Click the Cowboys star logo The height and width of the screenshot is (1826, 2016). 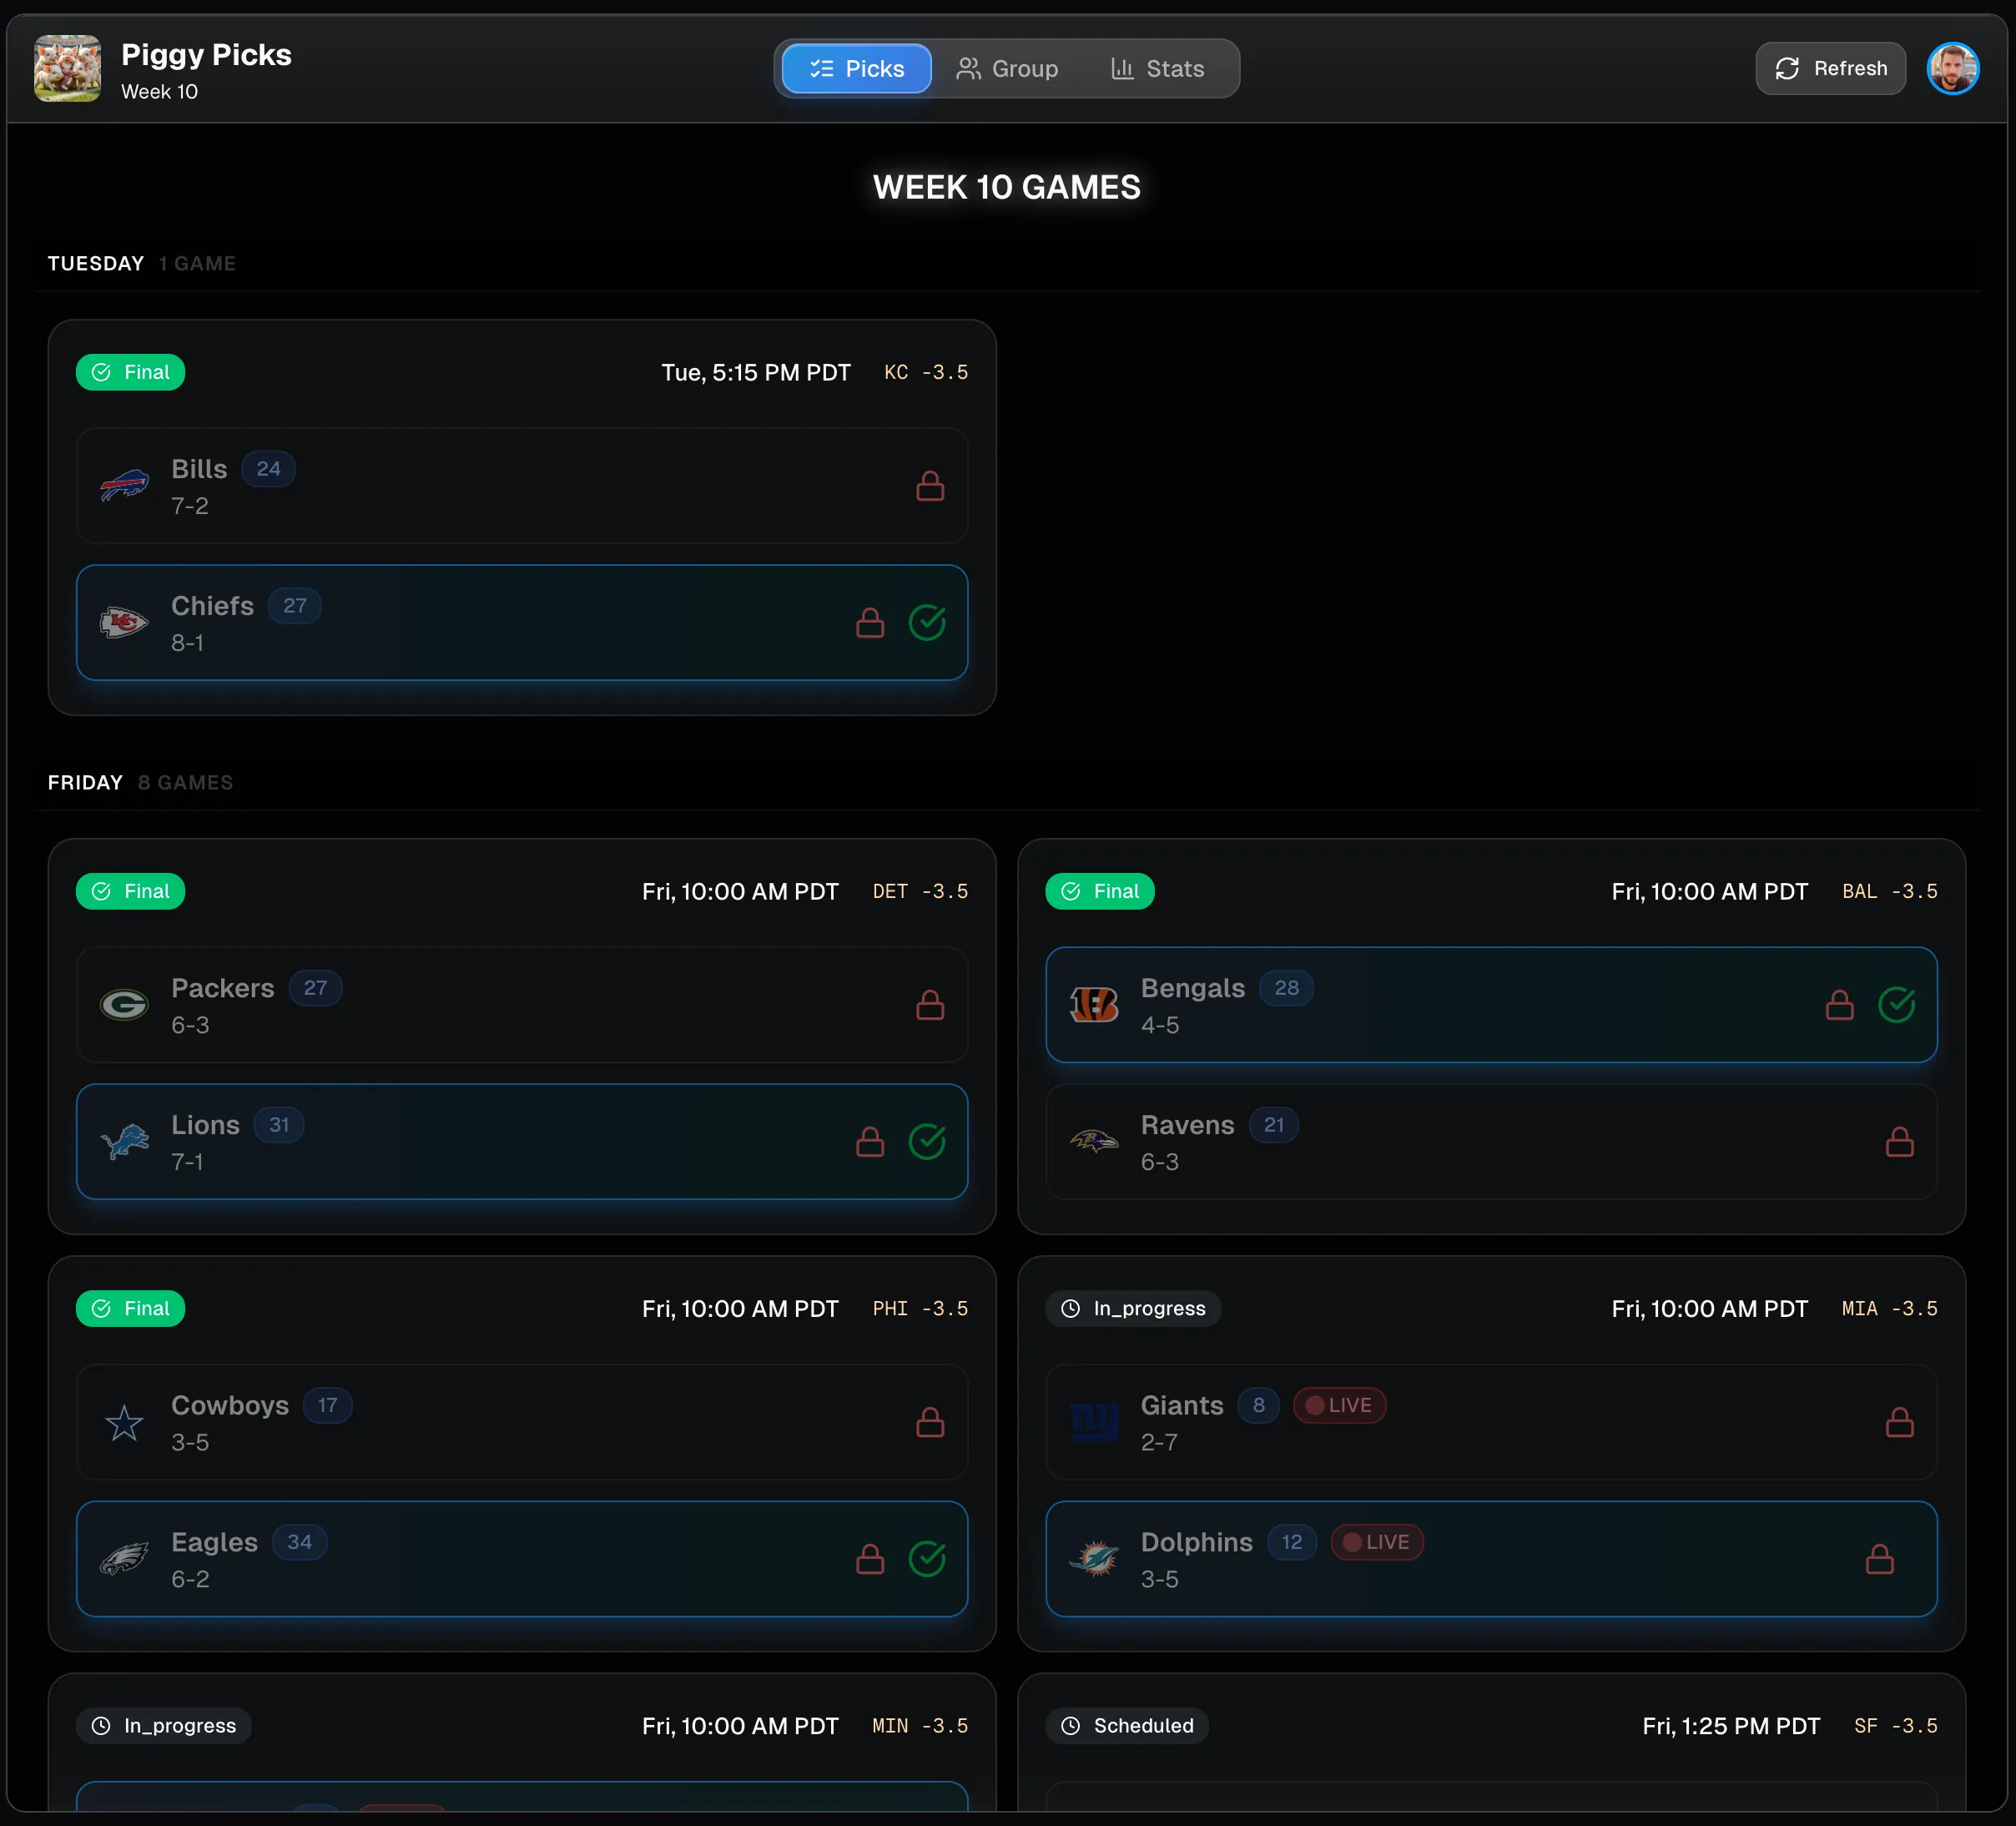pyautogui.click(x=124, y=1422)
